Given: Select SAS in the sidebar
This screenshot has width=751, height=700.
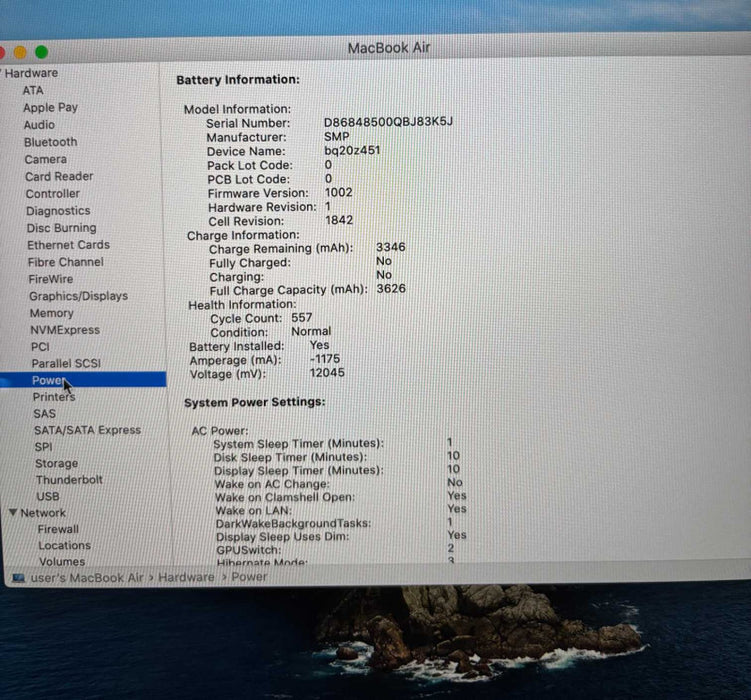Looking at the screenshot, I should (45, 414).
